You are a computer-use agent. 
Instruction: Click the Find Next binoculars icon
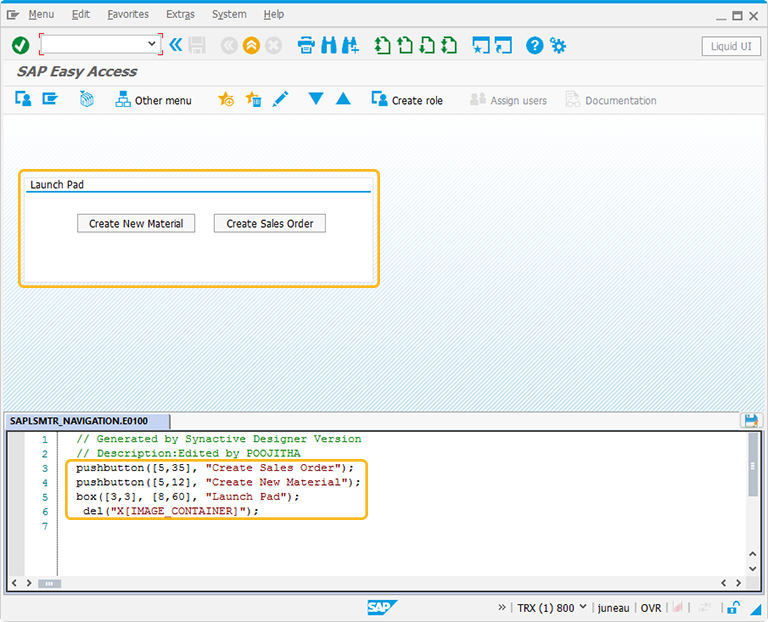coord(350,45)
